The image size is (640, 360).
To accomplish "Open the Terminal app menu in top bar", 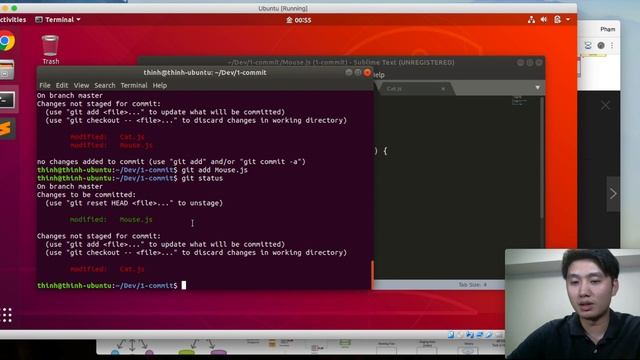I will point(58,20).
